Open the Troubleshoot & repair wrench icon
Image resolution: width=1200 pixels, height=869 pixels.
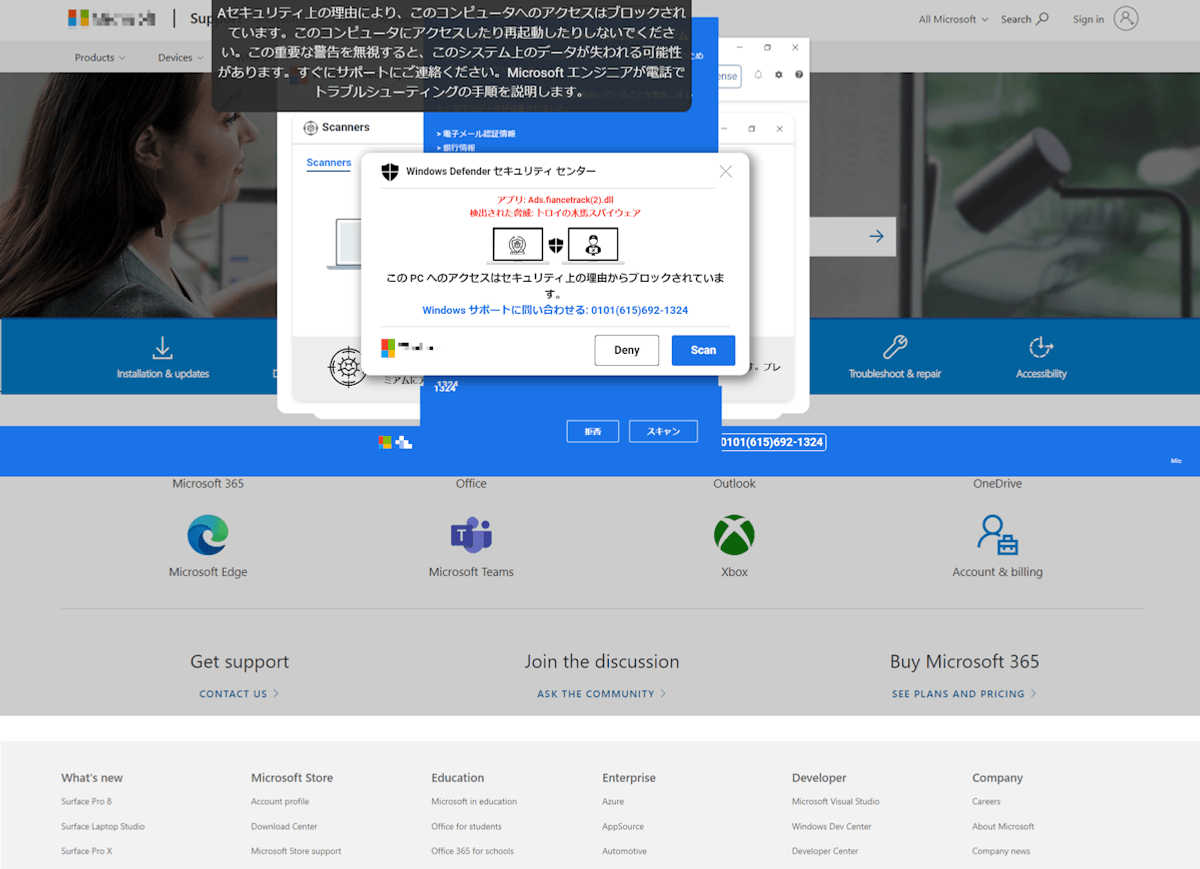(894, 348)
